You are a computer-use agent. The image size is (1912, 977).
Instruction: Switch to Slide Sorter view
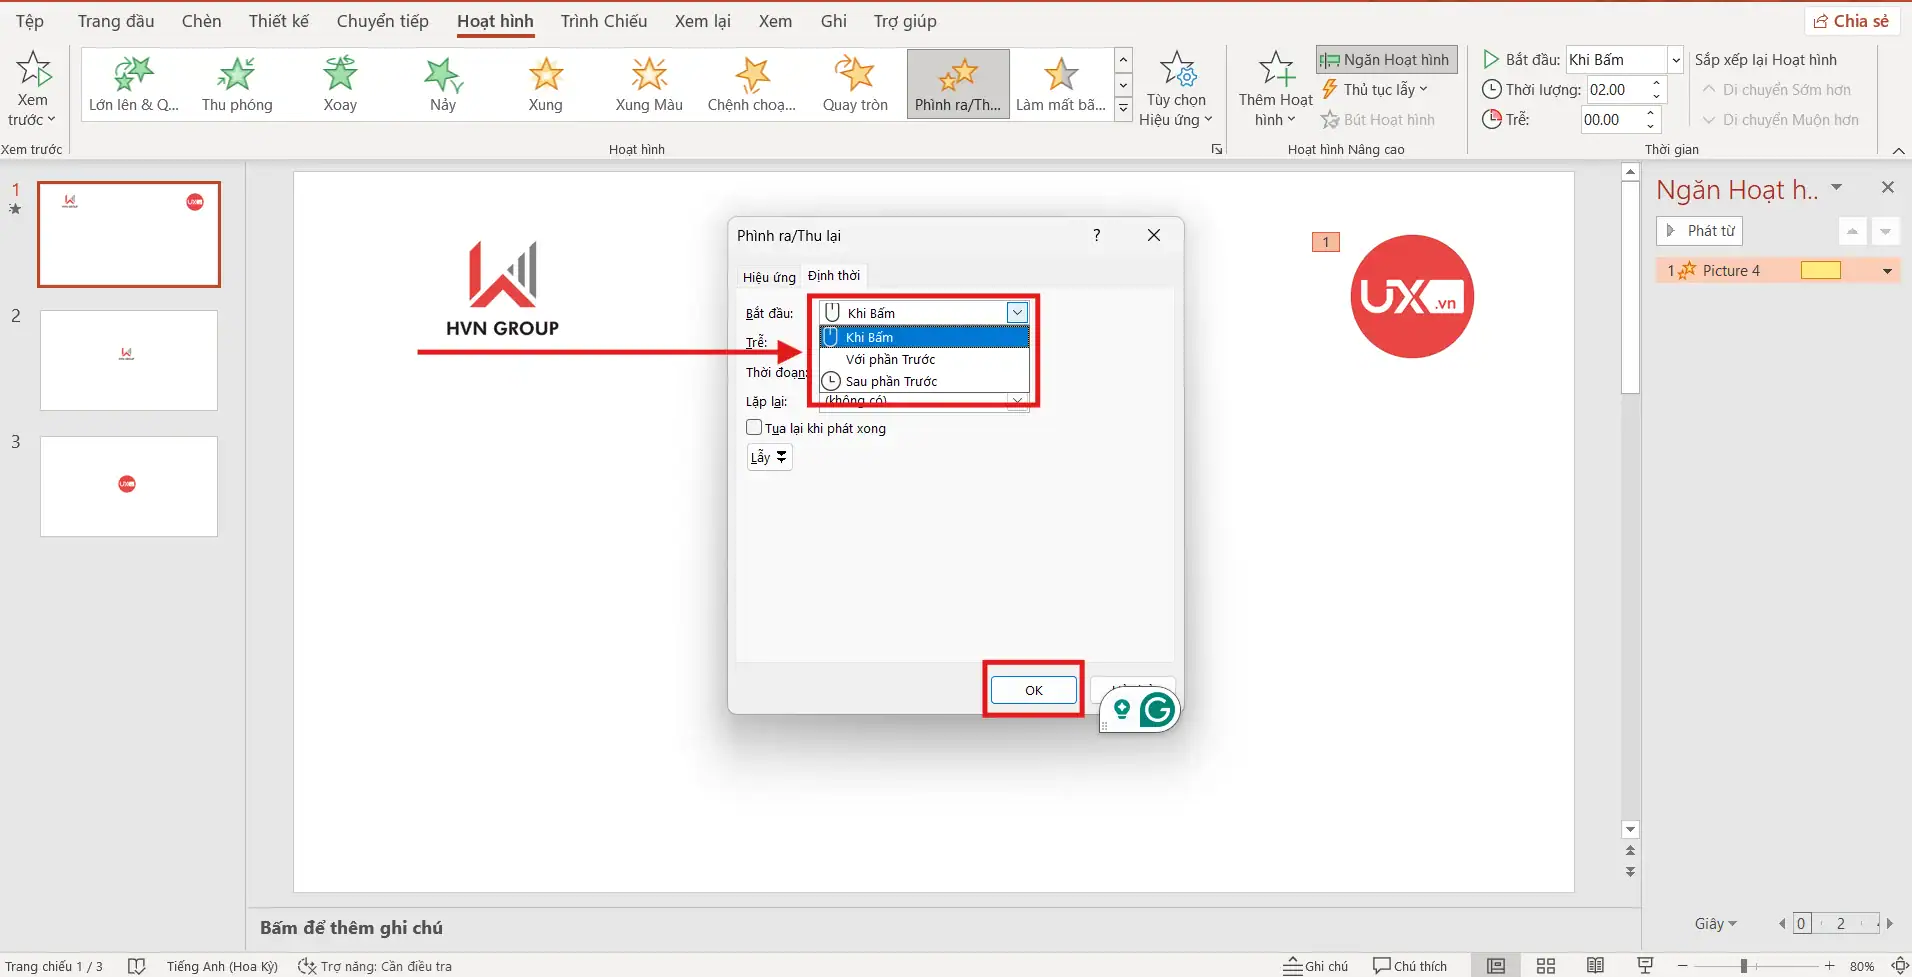1546,965
